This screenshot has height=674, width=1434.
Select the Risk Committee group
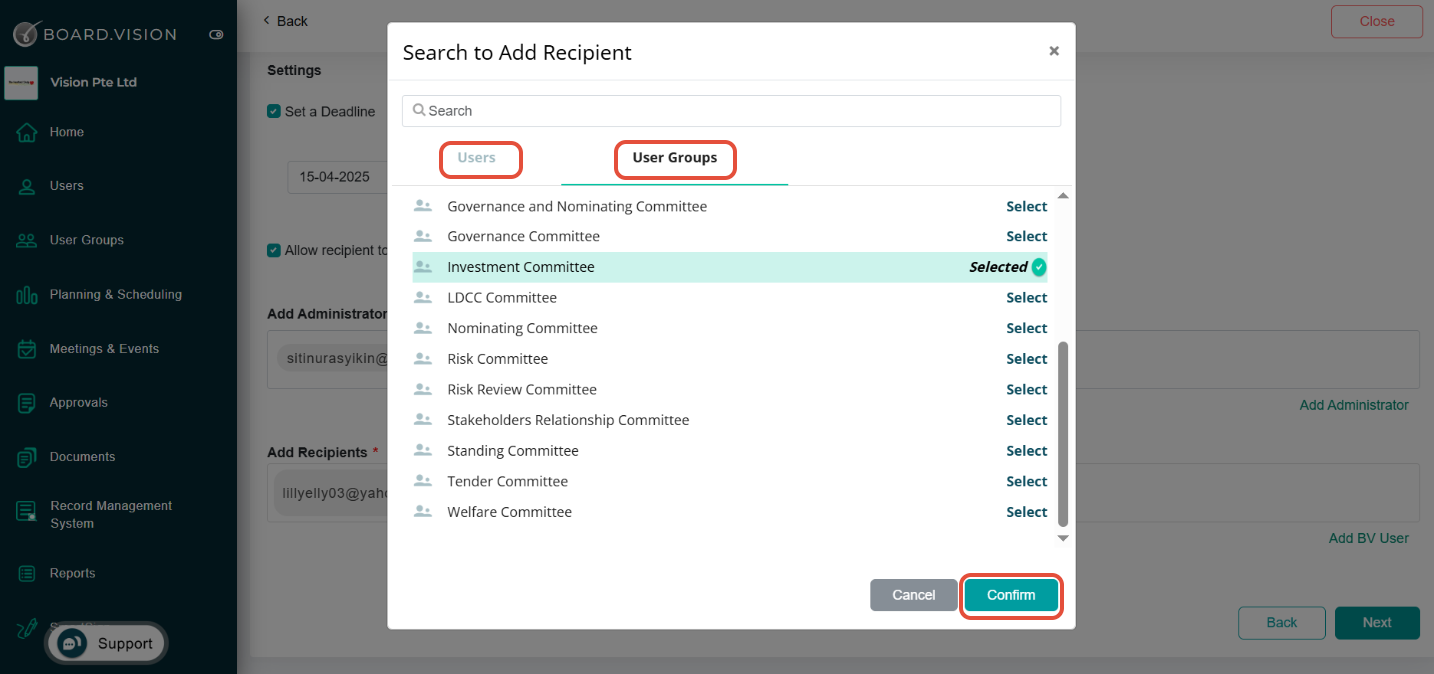pos(1027,359)
